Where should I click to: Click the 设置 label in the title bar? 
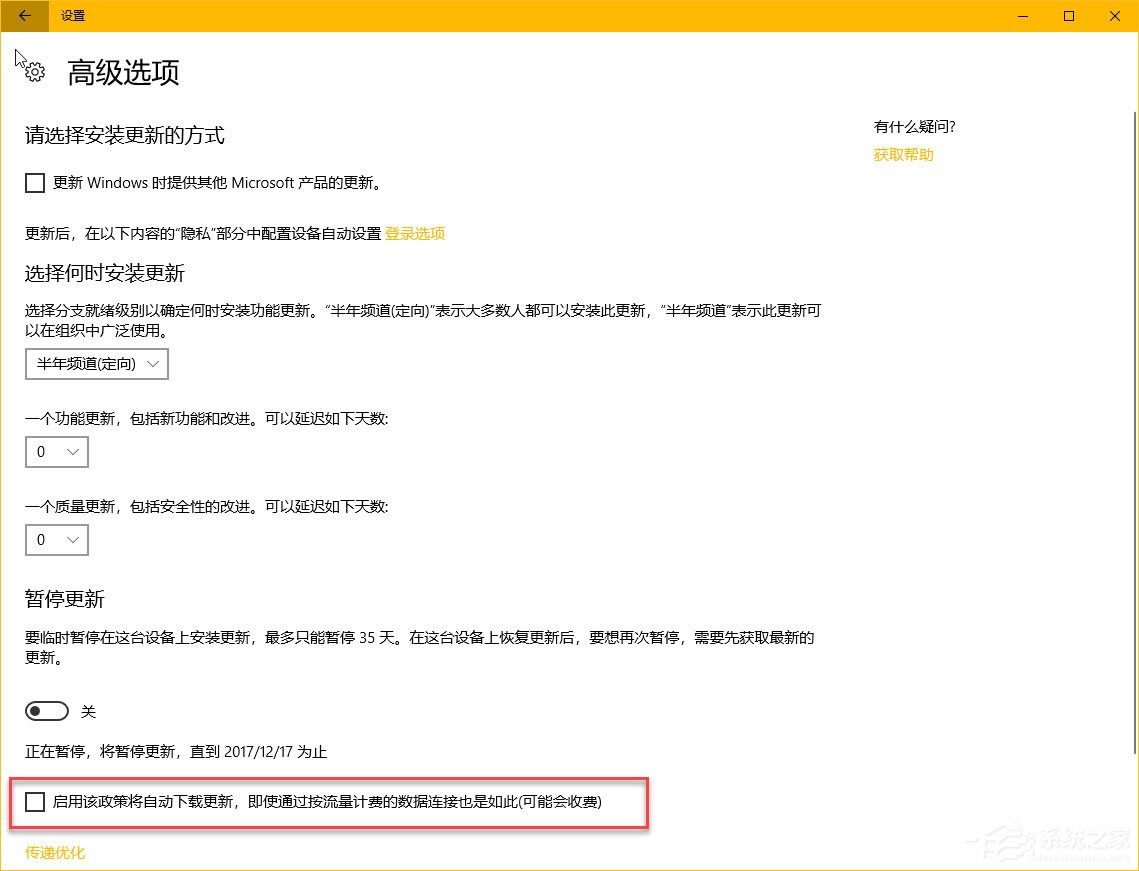(72, 16)
